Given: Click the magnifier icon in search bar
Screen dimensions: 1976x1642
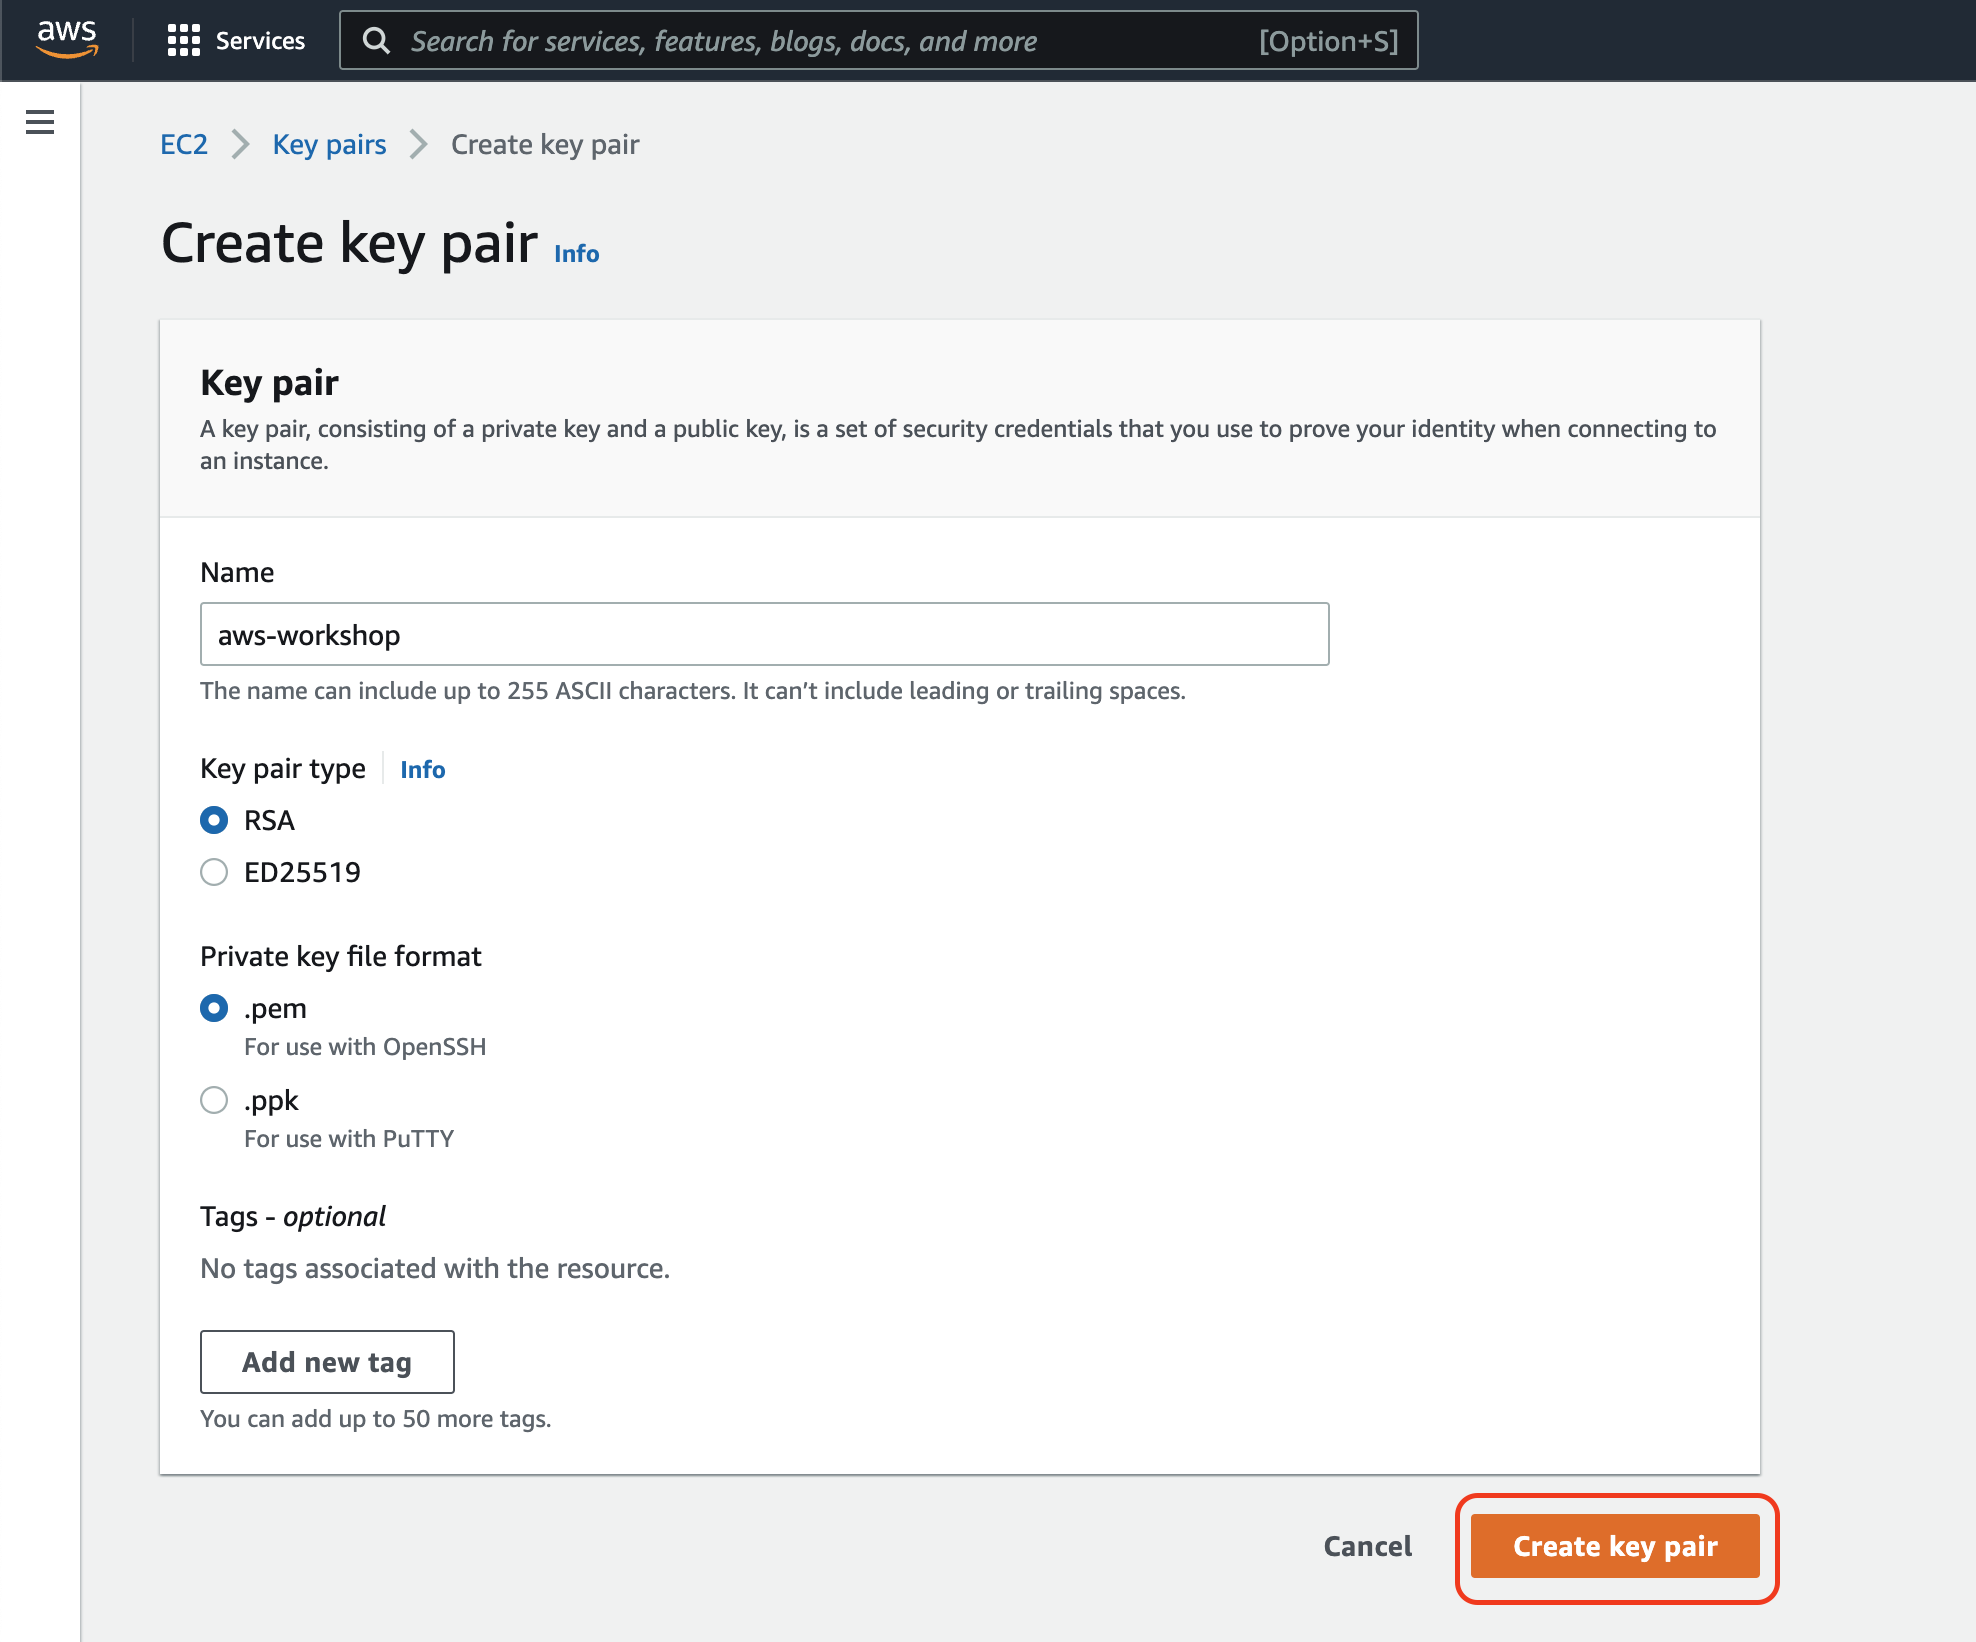Looking at the screenshot, I should (376, 40).
